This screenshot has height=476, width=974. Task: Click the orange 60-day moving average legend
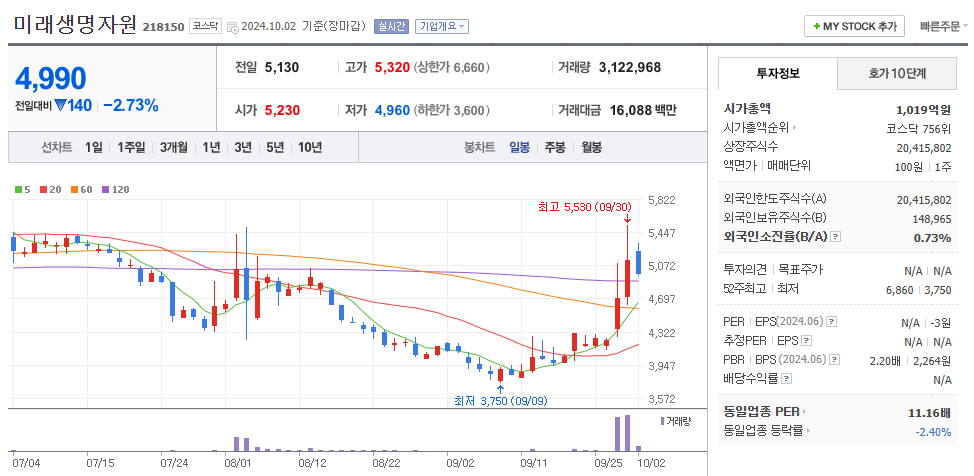[81, 190]
